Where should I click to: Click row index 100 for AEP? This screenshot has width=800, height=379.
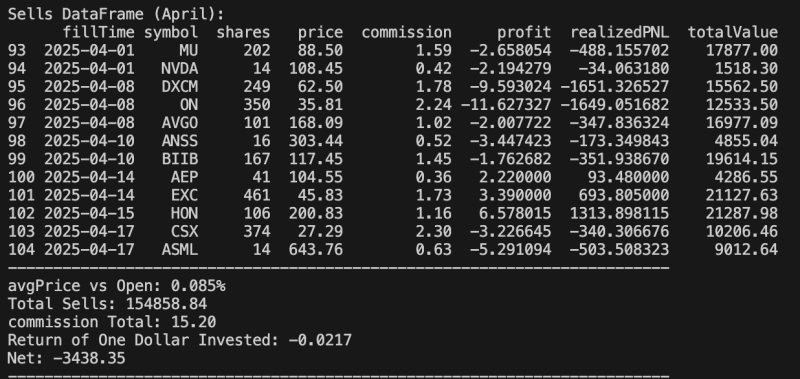(21, 177)
